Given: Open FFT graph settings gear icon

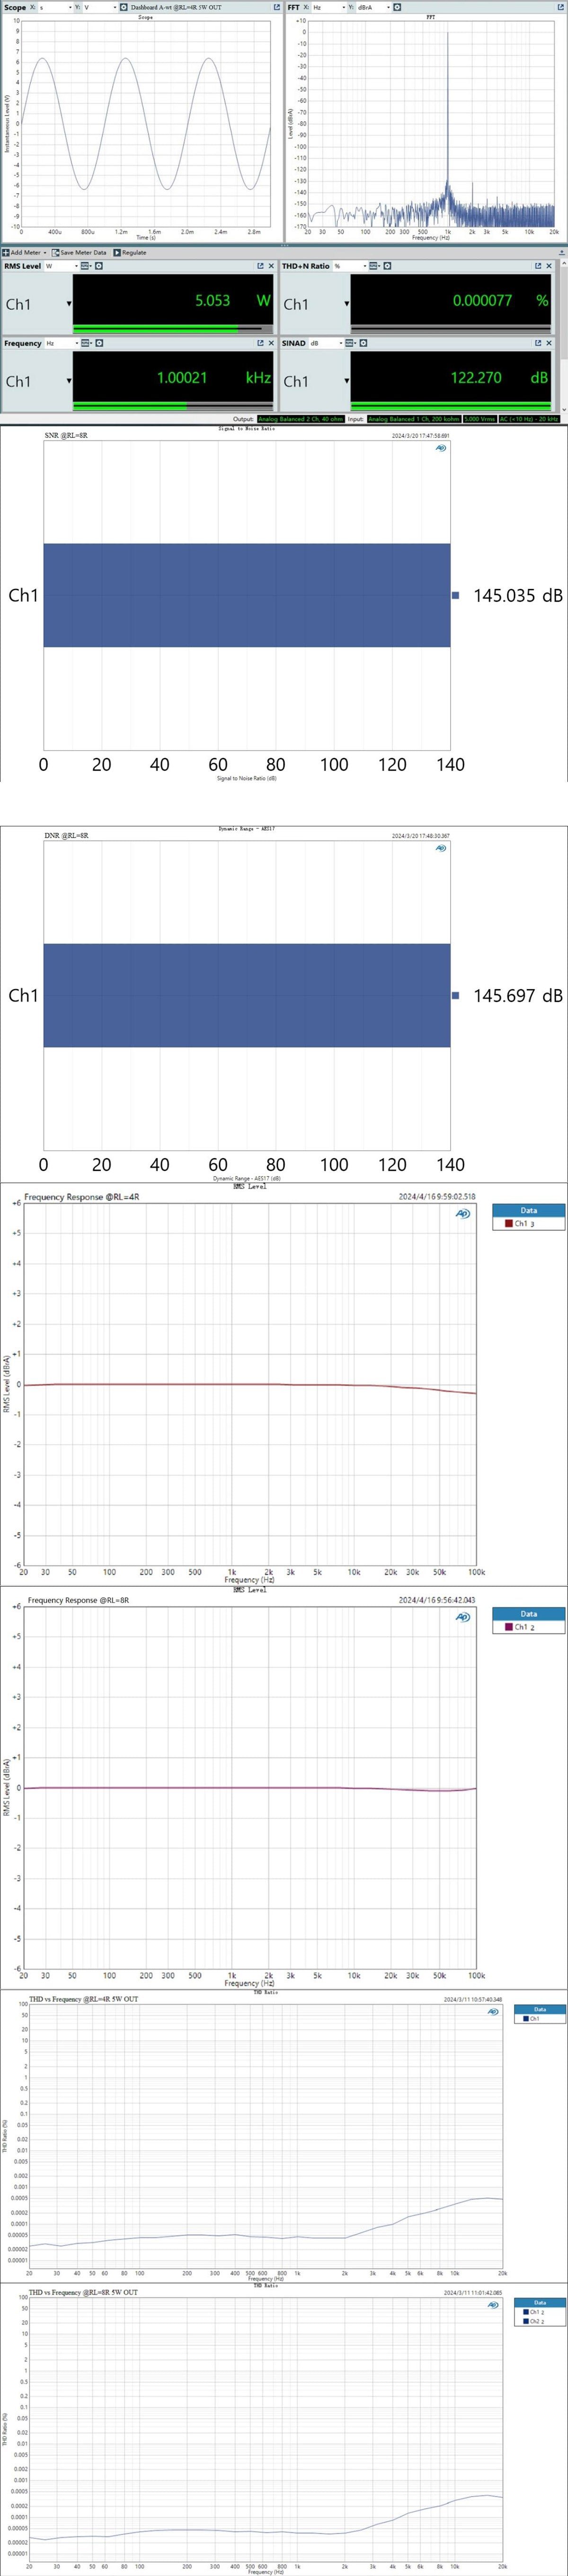Looking at the screenshot, I should coord(397,7).
